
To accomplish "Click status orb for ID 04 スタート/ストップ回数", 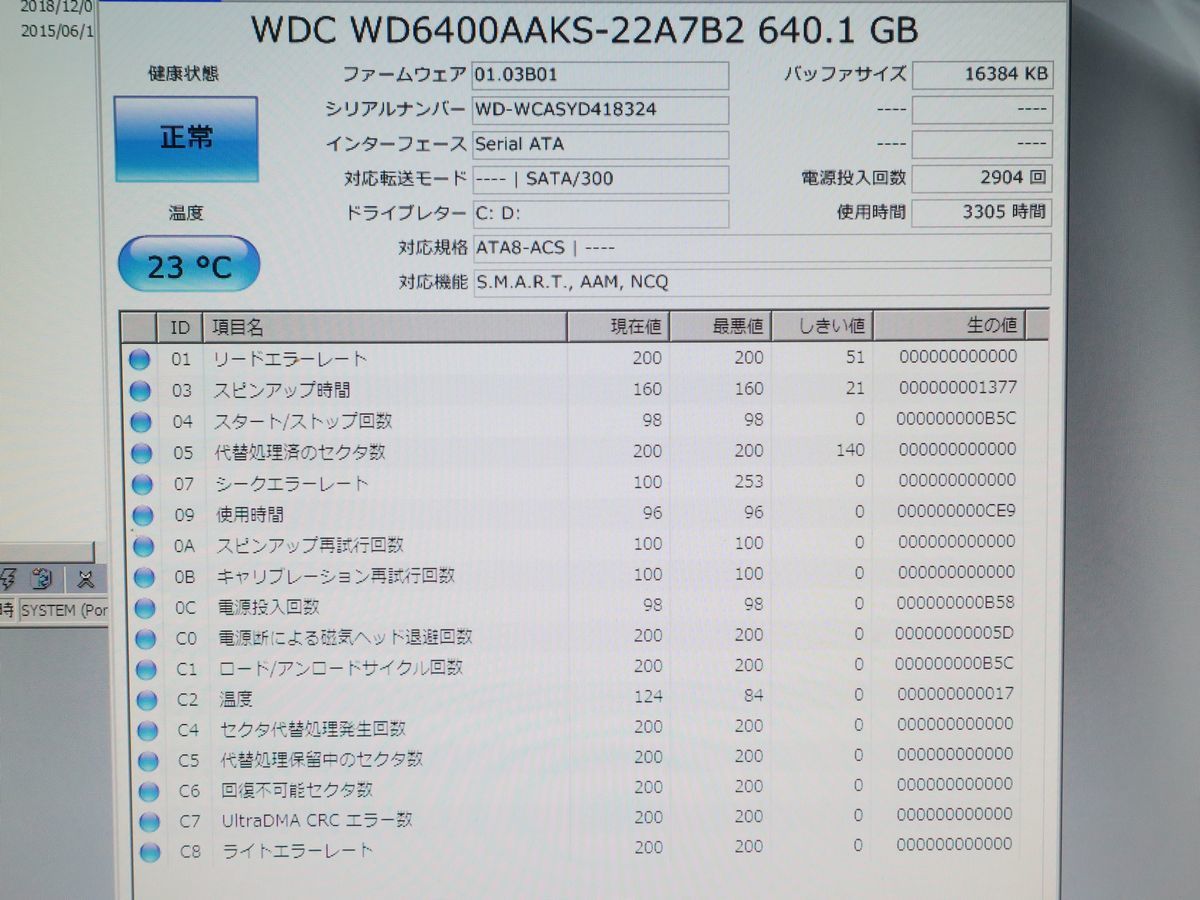I will (x=141, y=421).
